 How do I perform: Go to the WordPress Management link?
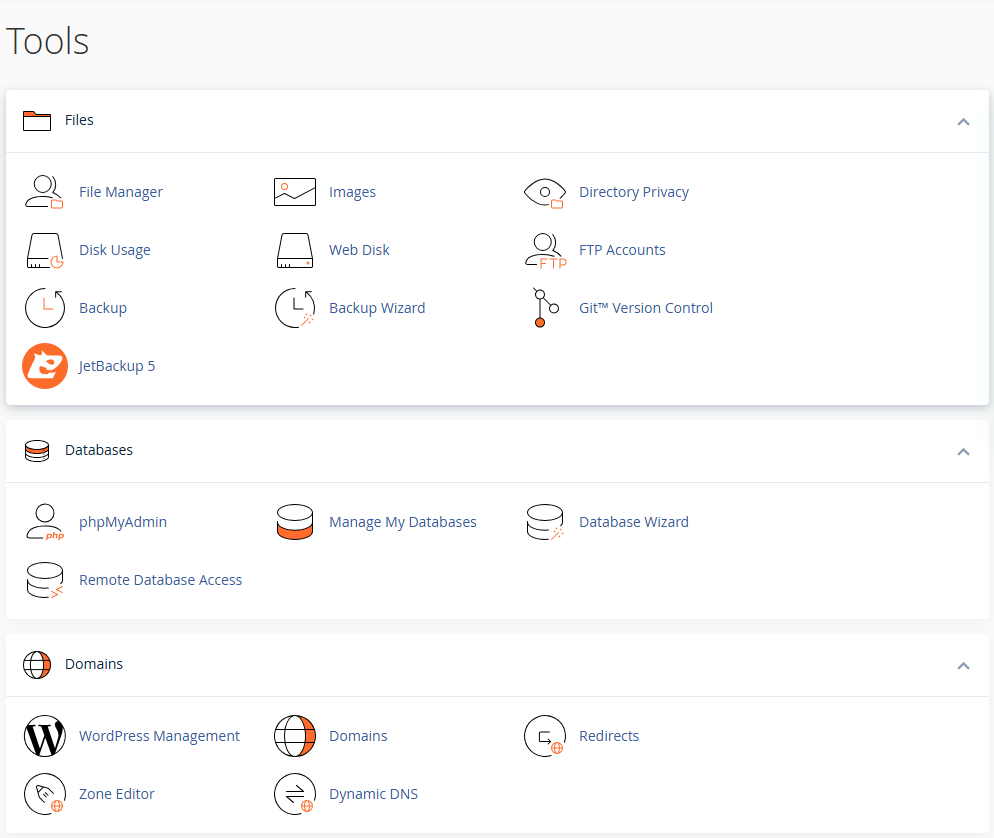160,737
